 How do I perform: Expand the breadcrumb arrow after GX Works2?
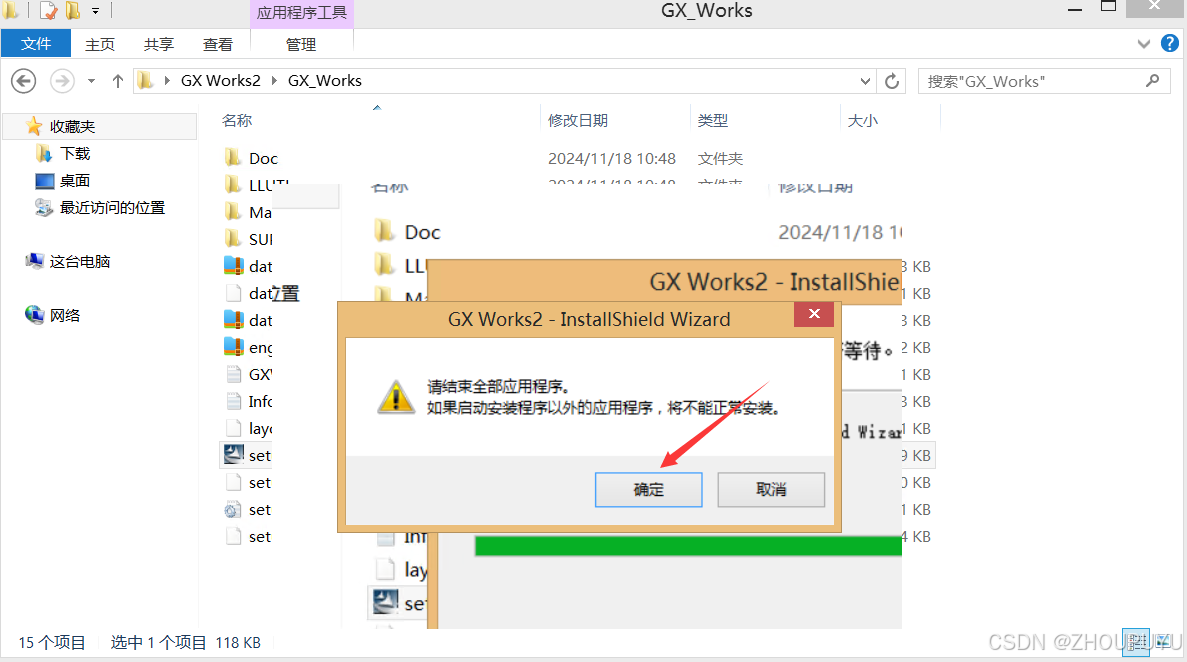(274, 80)
